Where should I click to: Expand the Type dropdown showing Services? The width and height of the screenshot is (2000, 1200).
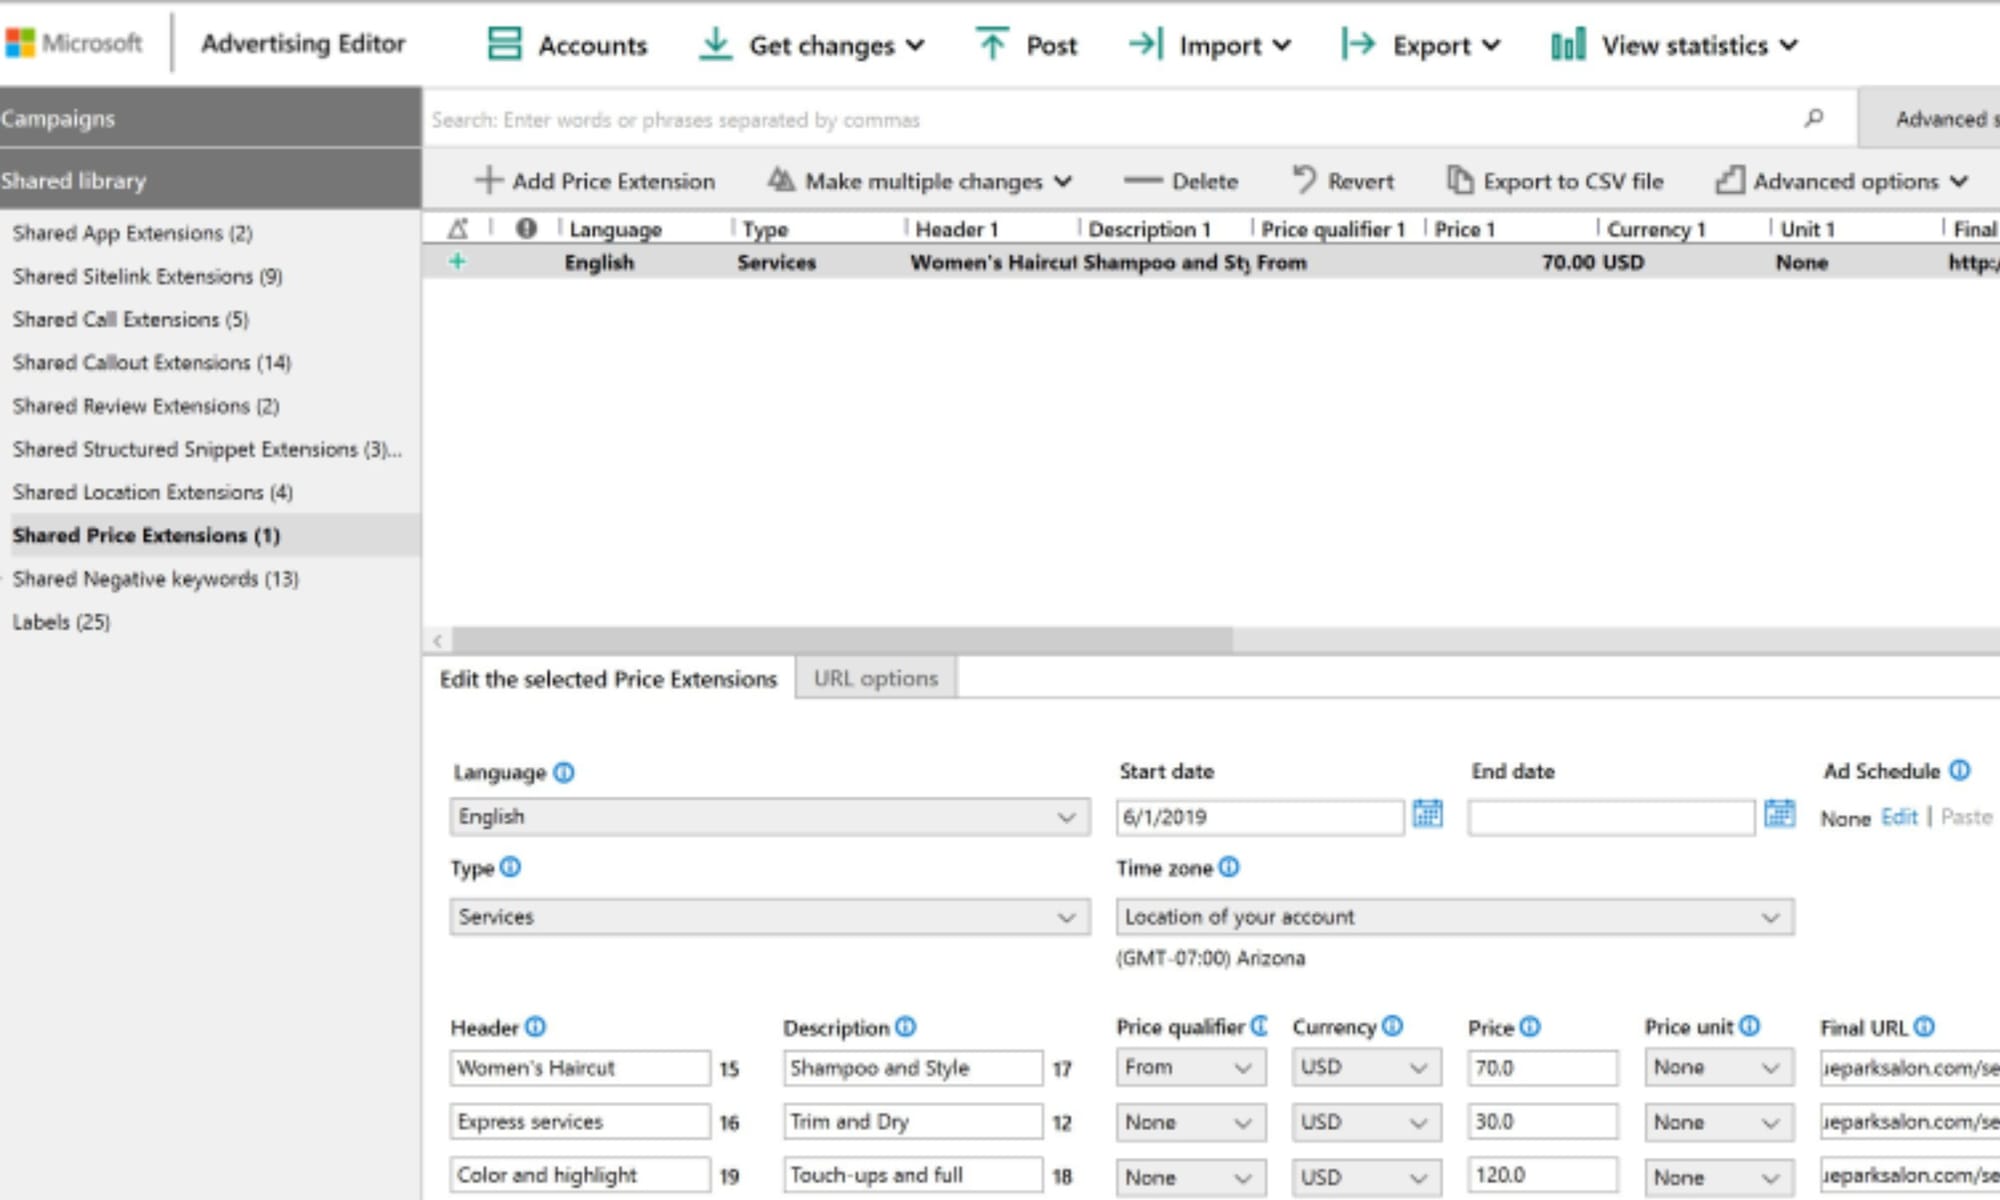770,917
